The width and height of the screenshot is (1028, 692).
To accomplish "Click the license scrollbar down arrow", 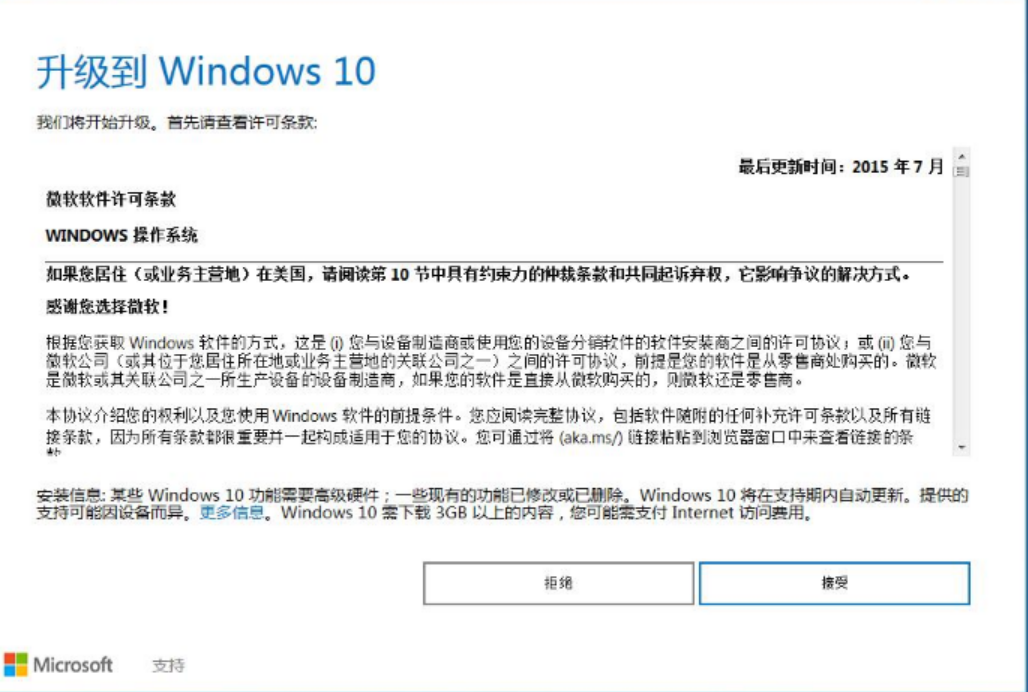I will [x=961, y=448].
